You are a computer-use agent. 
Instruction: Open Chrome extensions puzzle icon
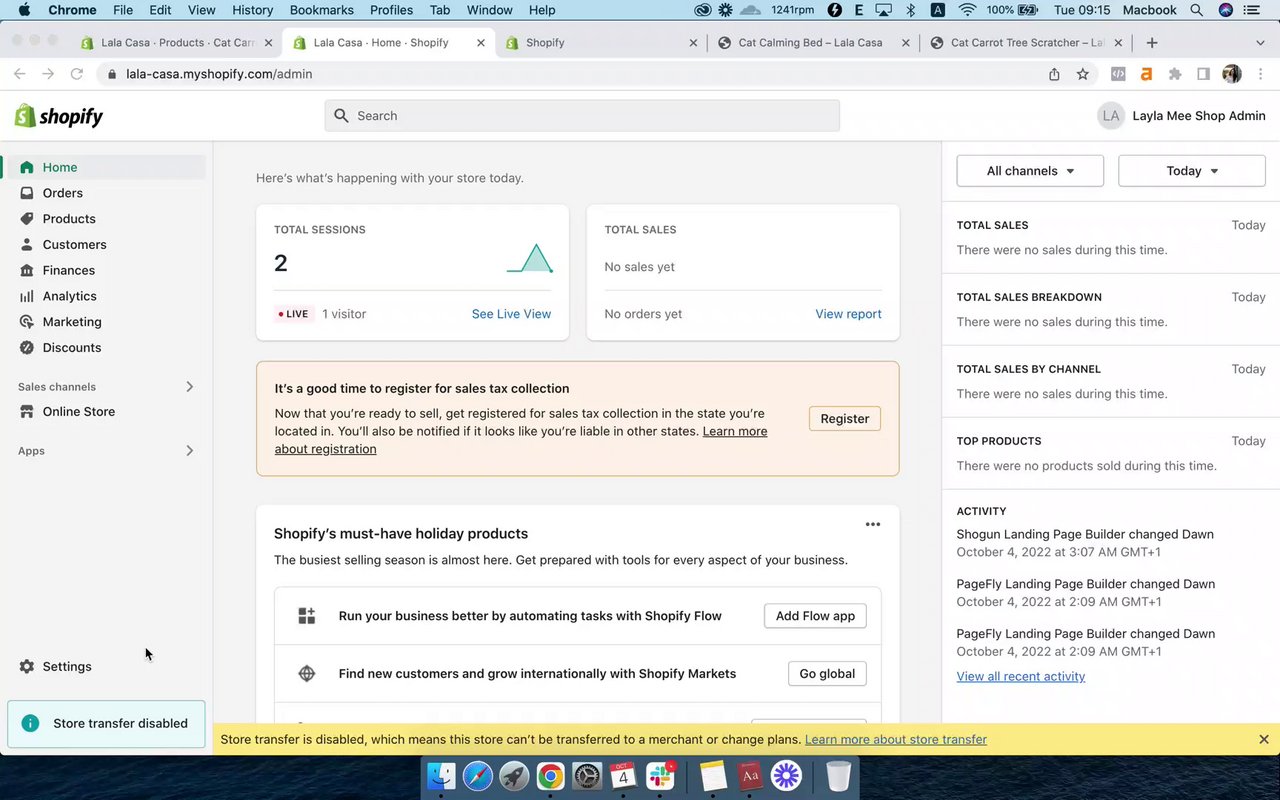point(1175,74)
